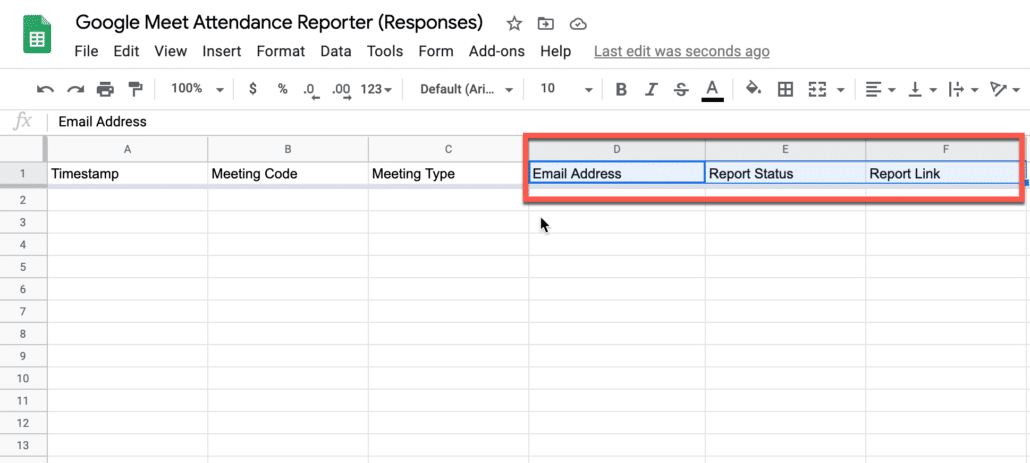Open the font family dropdown

tap(466, 89)
